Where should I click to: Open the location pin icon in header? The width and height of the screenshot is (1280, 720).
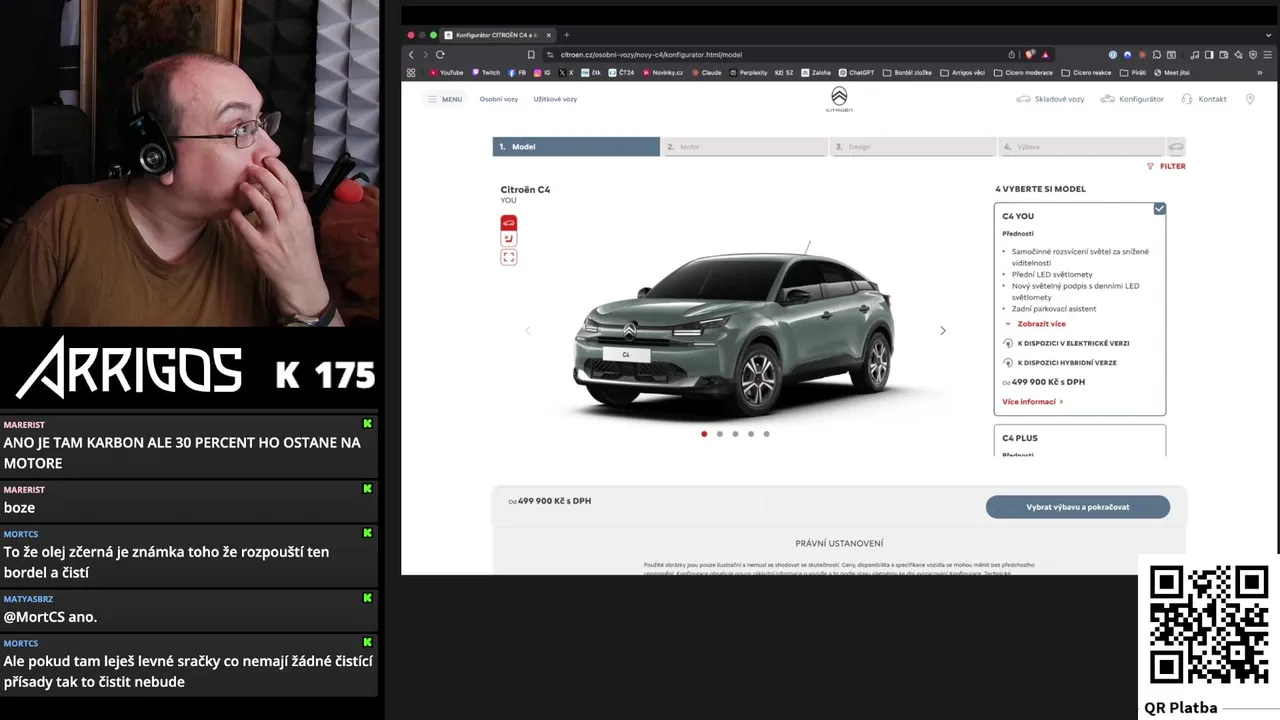point(1250,99)
